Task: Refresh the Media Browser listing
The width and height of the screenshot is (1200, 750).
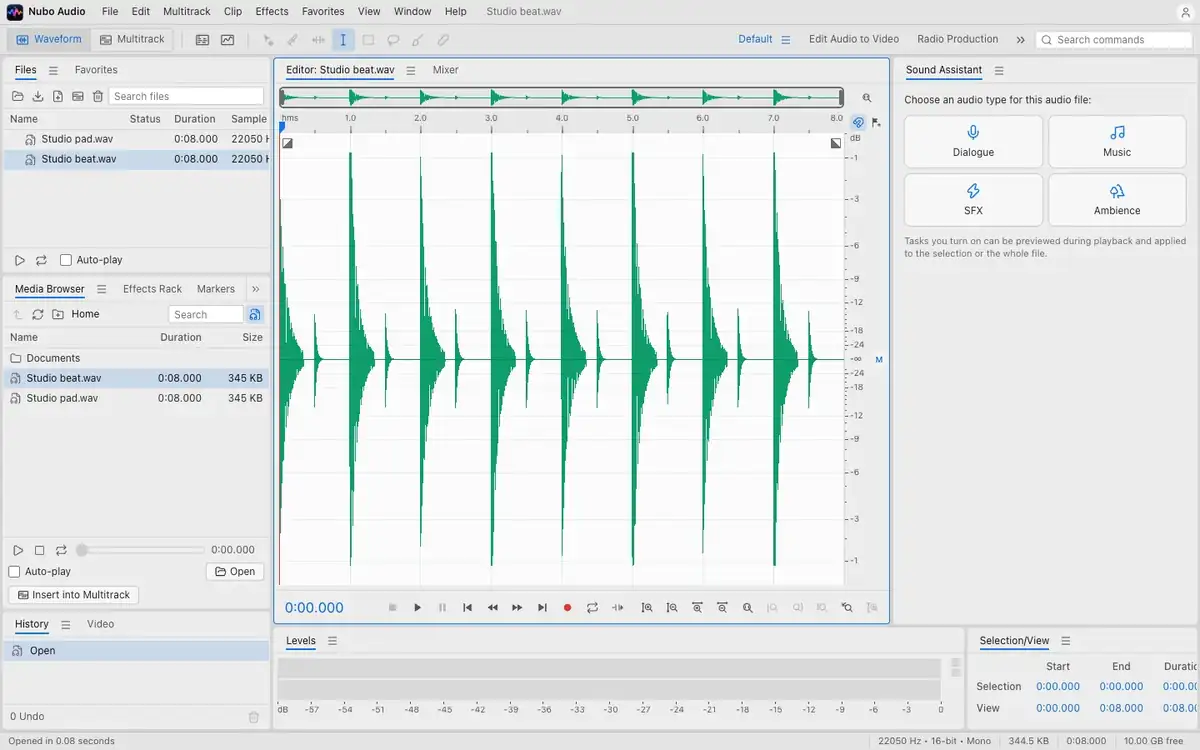Action: [38, 314]
